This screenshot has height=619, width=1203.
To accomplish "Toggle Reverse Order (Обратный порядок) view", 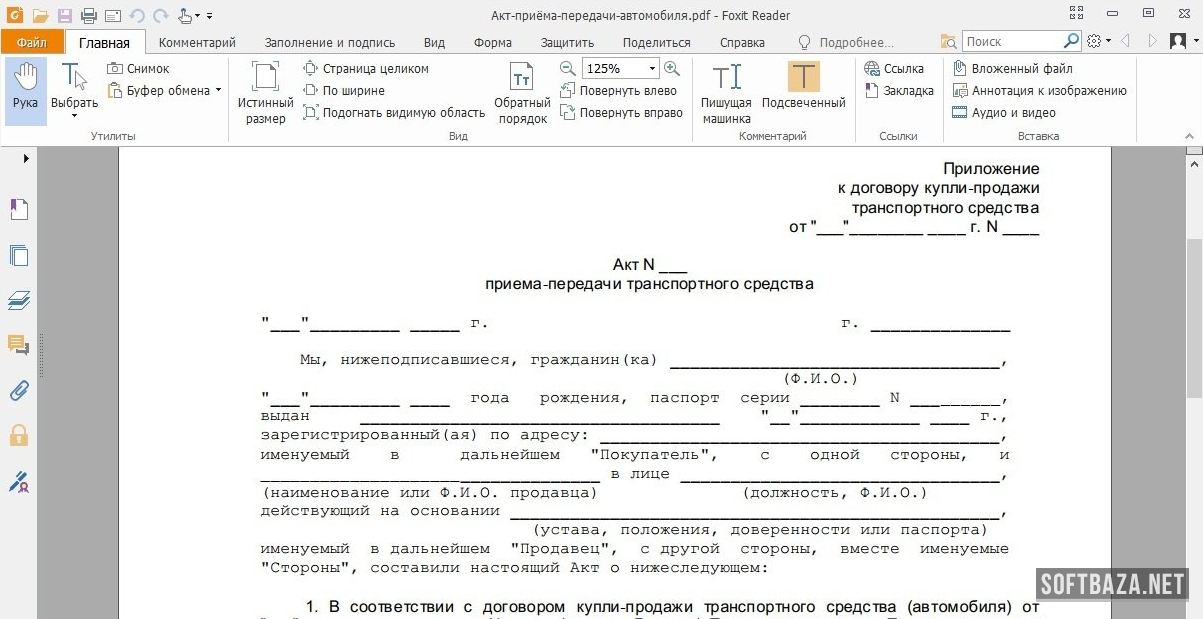I will (x=522, y=92).
